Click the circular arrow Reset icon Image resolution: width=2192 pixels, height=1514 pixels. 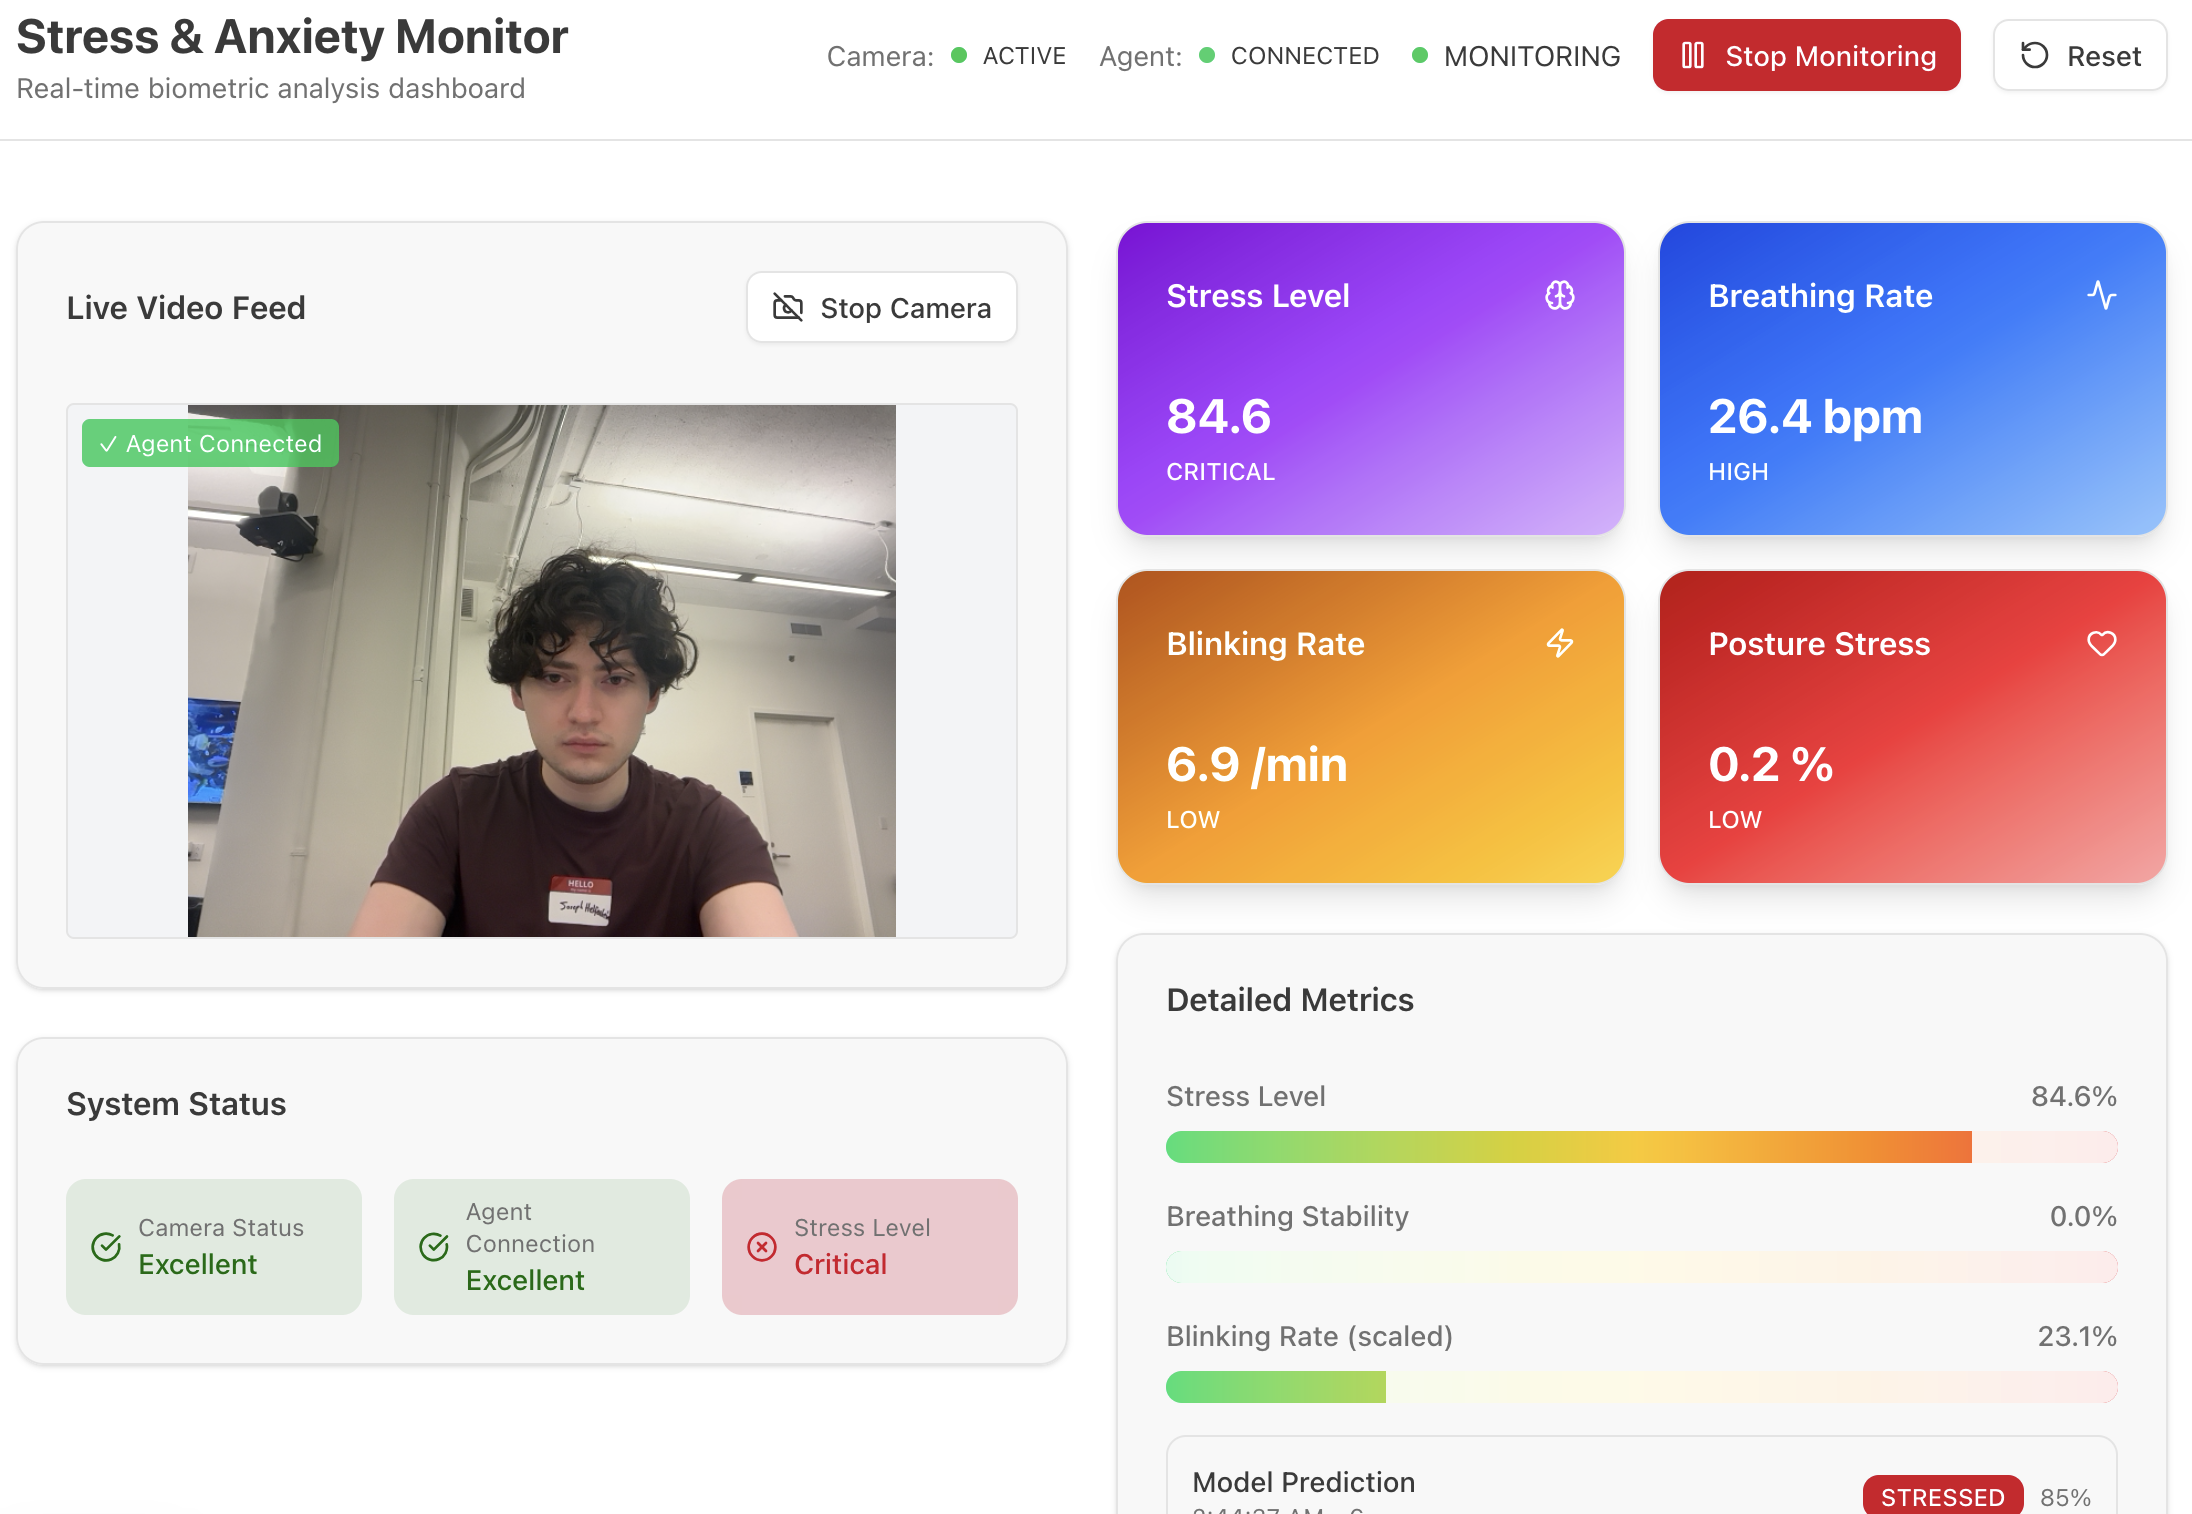point(2034,56)
